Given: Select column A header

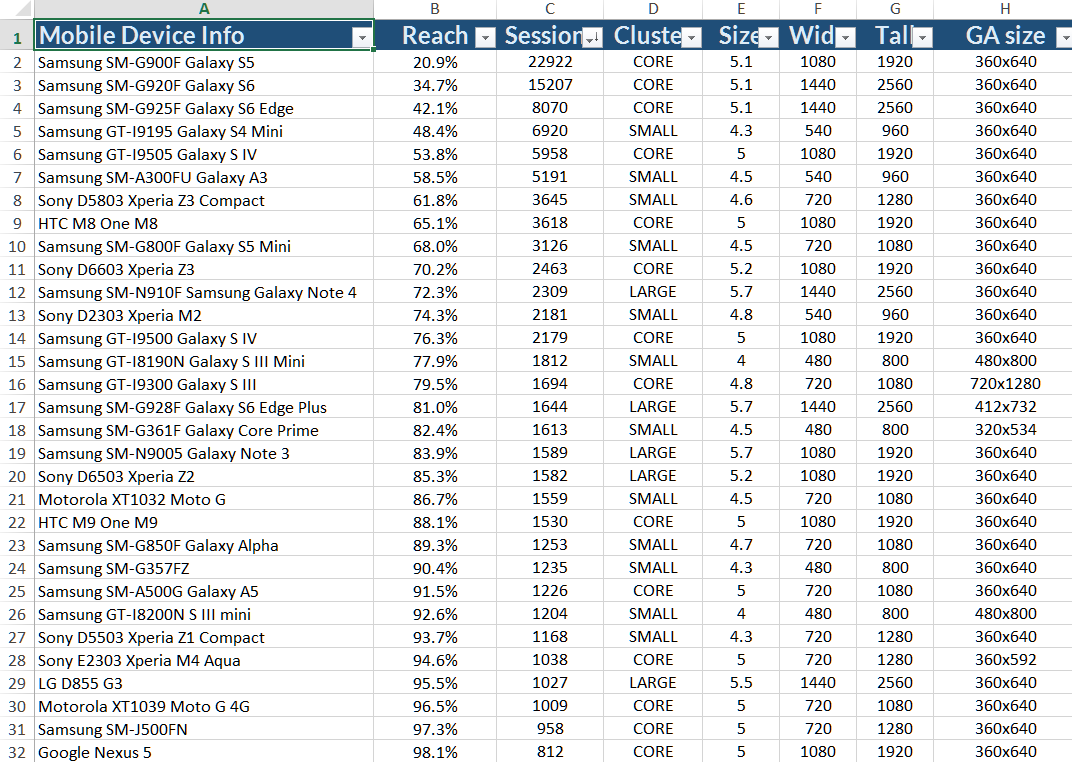Looking at the screenshot, I should (204, 9).
